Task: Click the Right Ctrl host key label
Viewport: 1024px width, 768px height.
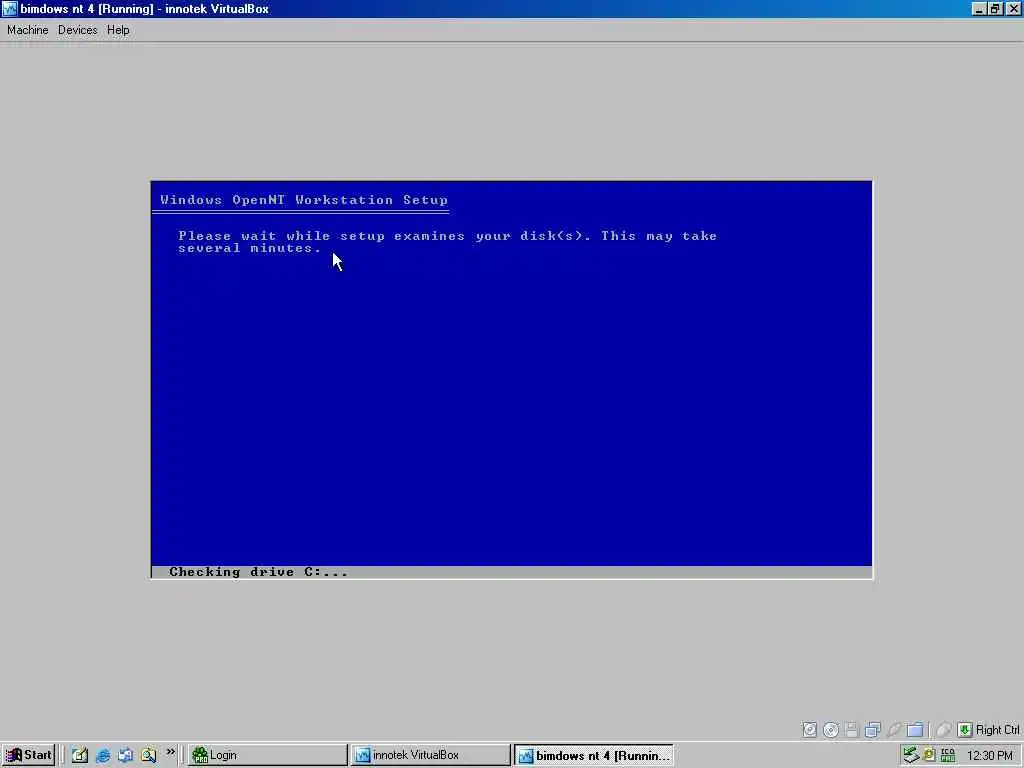Action: pyautogui.click(x=997, y=729)
